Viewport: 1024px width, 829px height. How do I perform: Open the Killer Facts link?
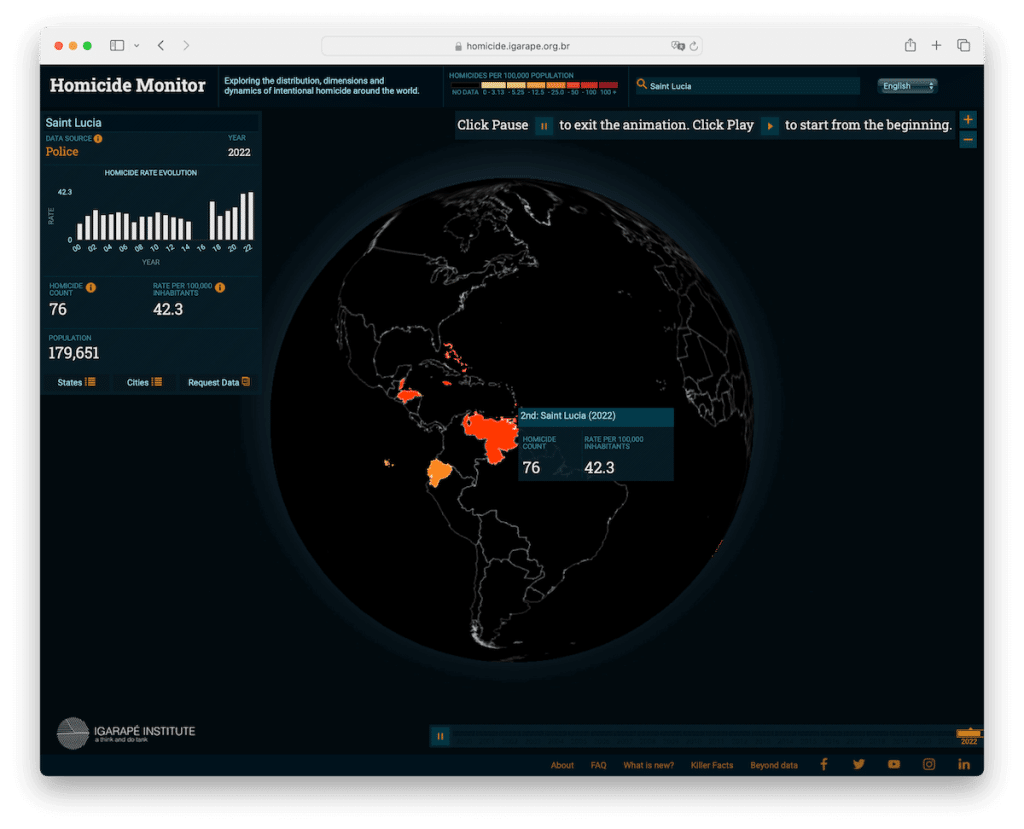(711, 765)
